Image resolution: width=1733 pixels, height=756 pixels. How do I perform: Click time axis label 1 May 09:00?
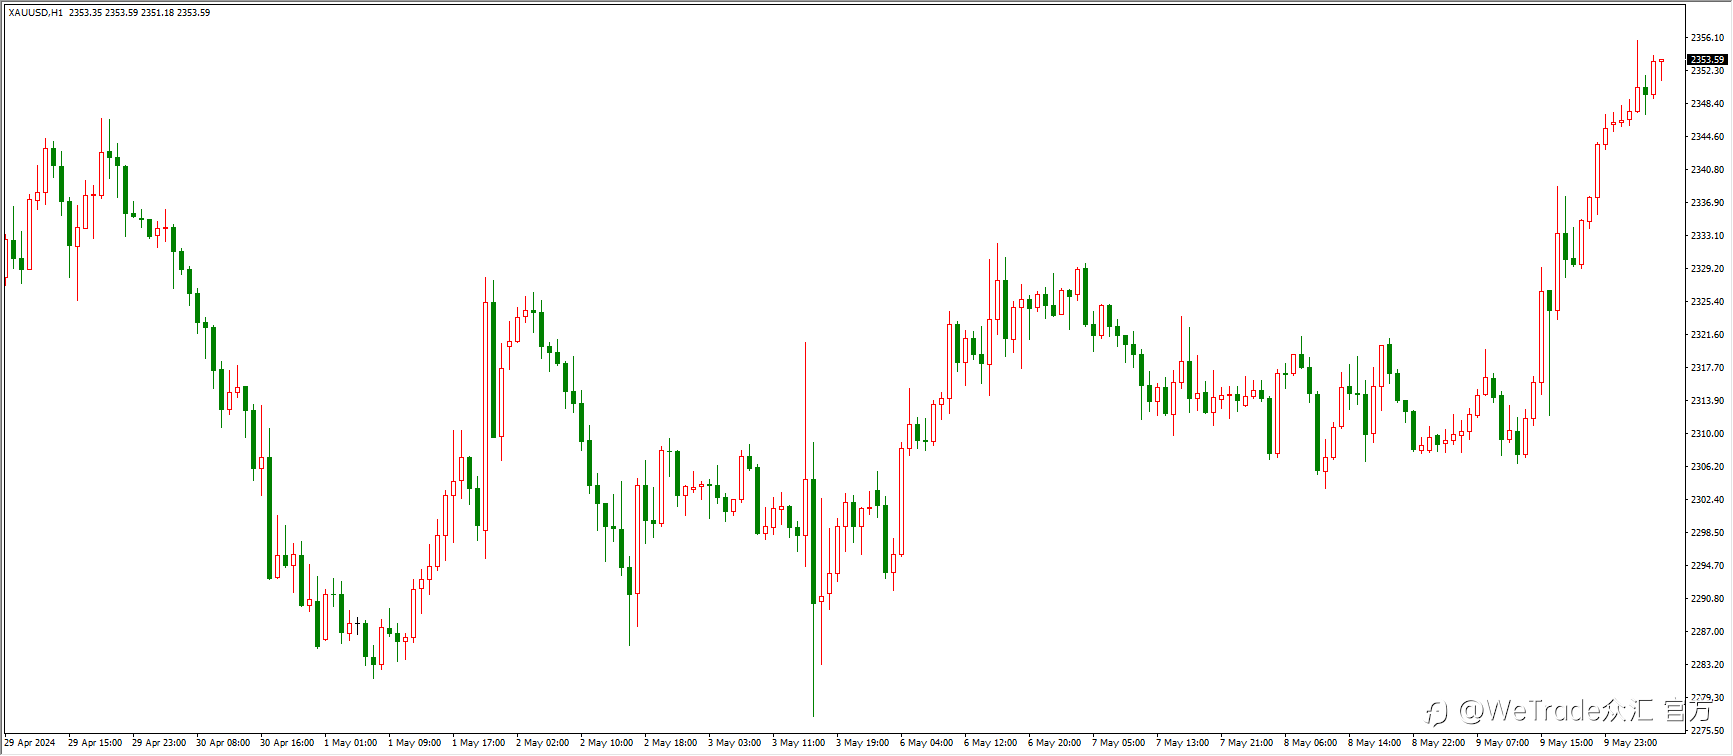[415, 743]
